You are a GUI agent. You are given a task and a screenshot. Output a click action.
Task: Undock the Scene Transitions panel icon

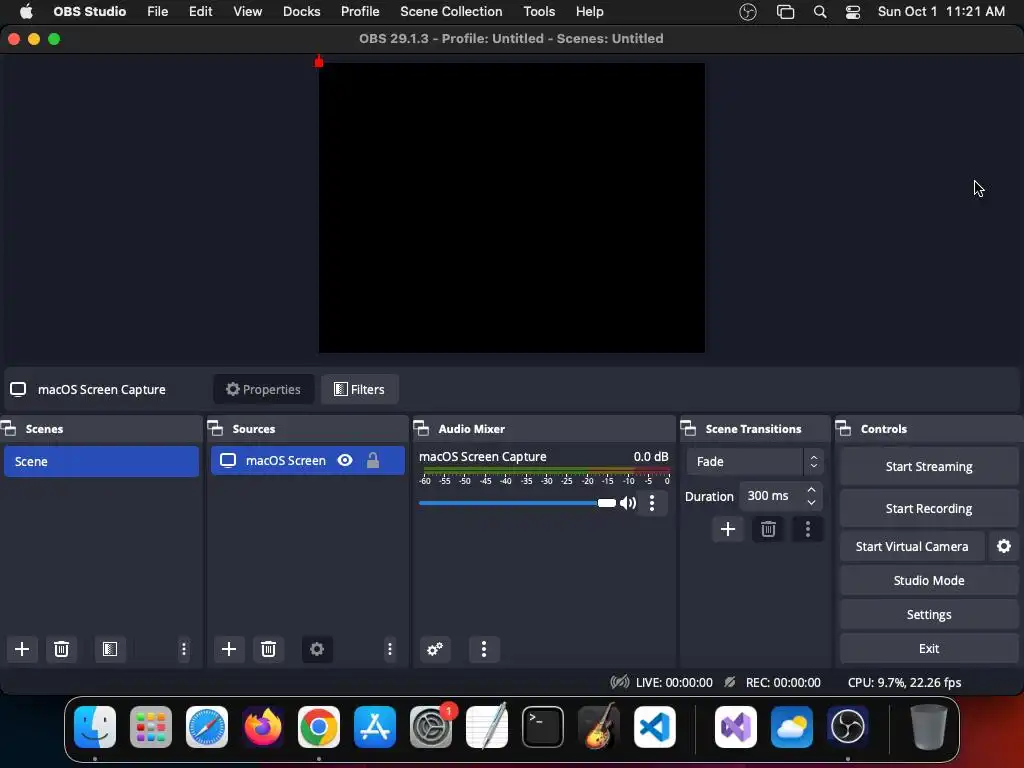(x=688, y=428)
